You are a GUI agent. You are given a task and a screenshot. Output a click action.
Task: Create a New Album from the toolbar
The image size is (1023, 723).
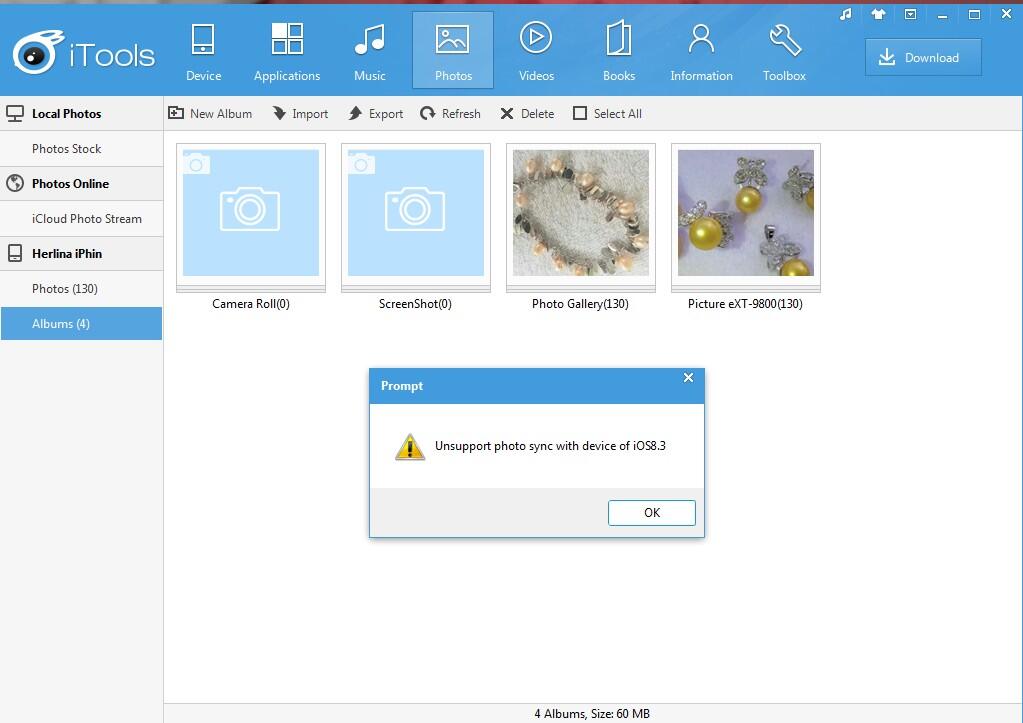pyautogui.click(x=210, y=114)
